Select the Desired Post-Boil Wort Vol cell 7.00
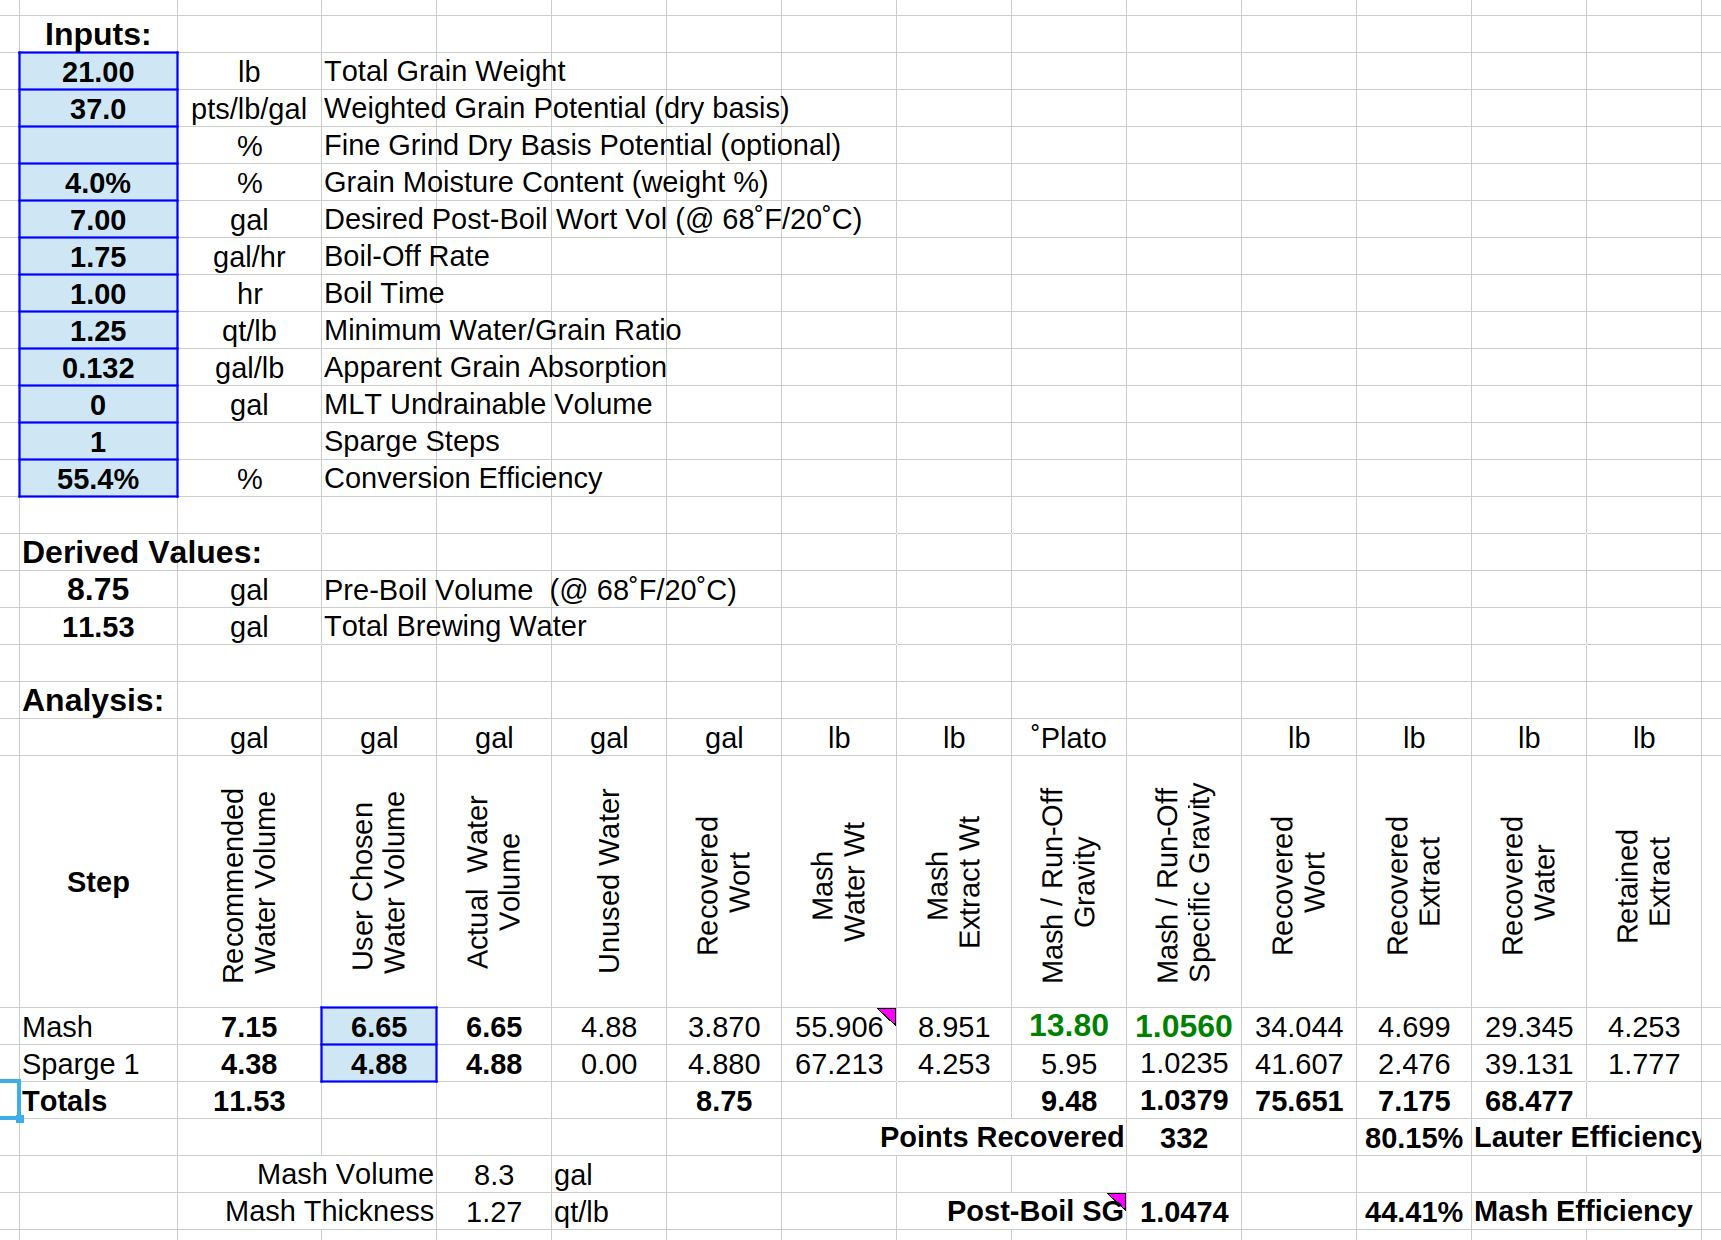The image size is (1721, 1240). click(98, 220)
